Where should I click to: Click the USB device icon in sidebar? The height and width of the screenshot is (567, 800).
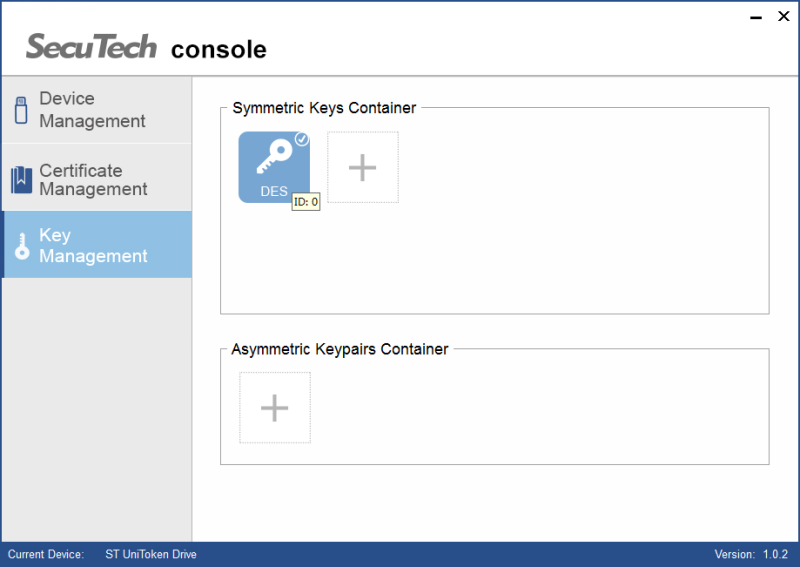[x=21, y=110]
